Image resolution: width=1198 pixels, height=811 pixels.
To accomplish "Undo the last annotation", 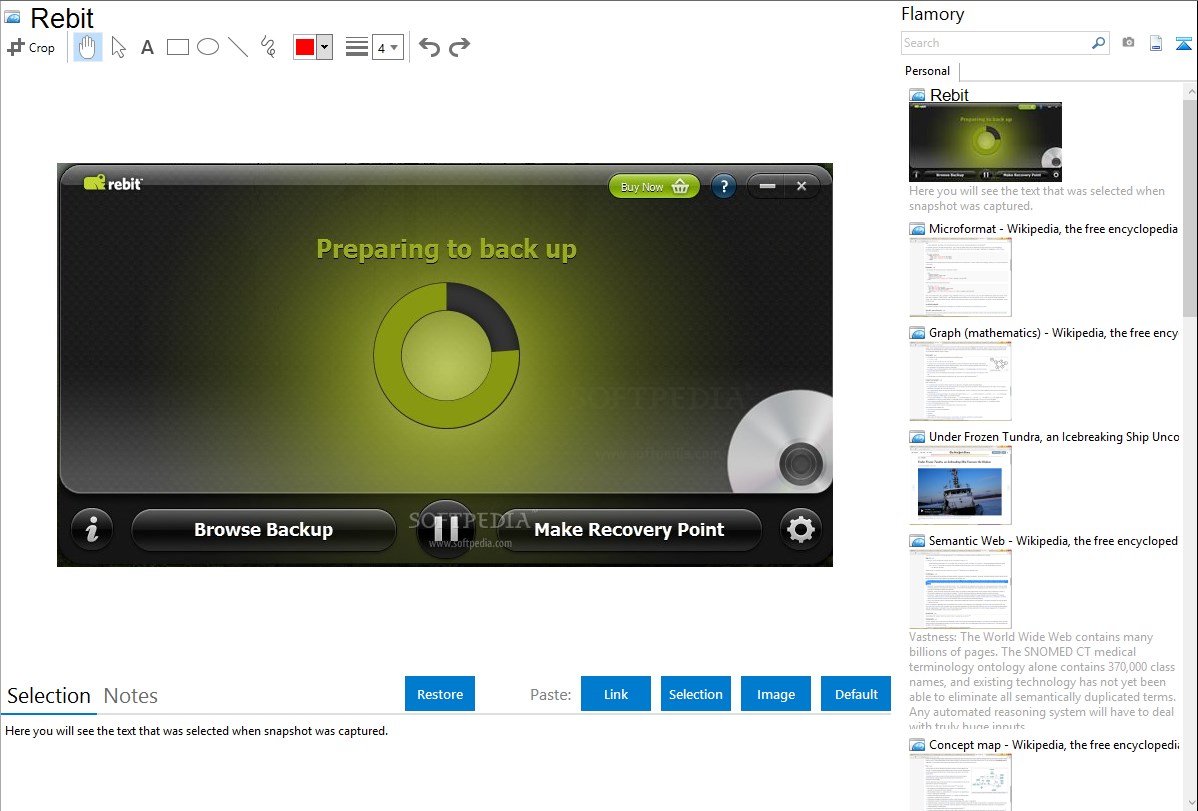I will pos(429,47).
